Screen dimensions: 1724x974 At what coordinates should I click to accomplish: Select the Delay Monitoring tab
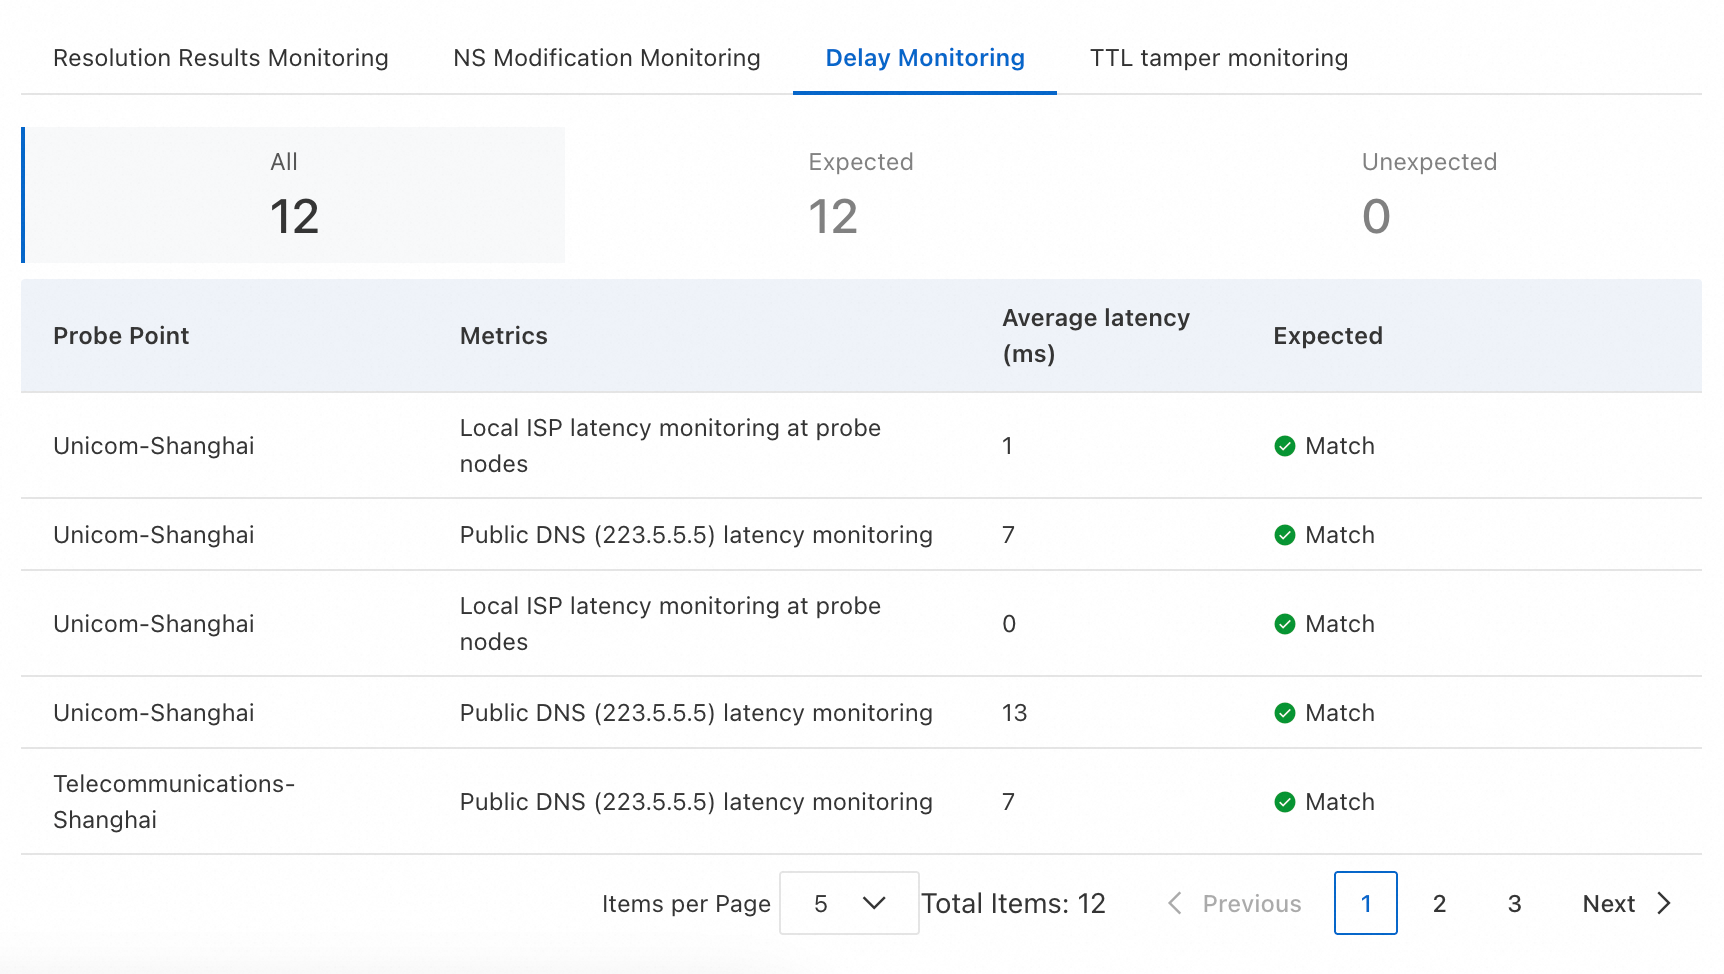point(925,58)
